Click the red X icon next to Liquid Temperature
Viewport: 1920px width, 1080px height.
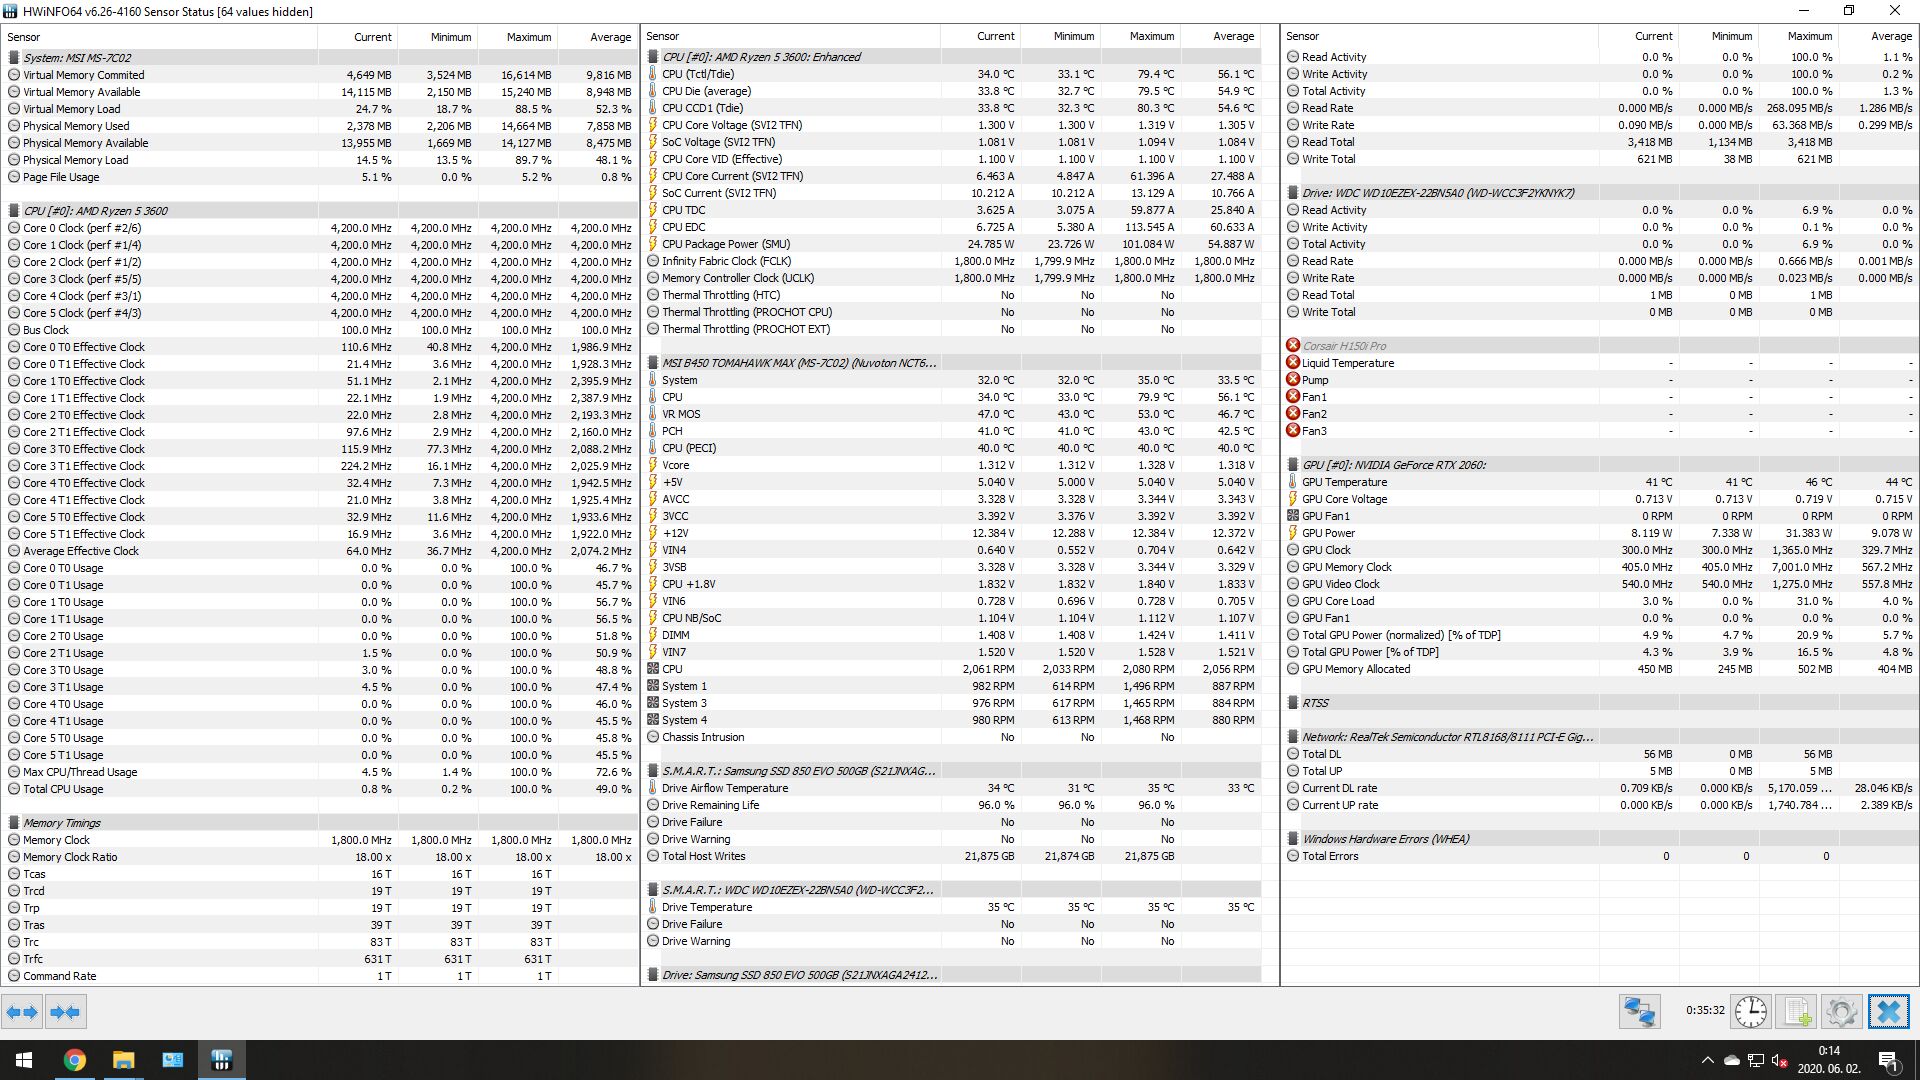click(x=1293, y=363)
